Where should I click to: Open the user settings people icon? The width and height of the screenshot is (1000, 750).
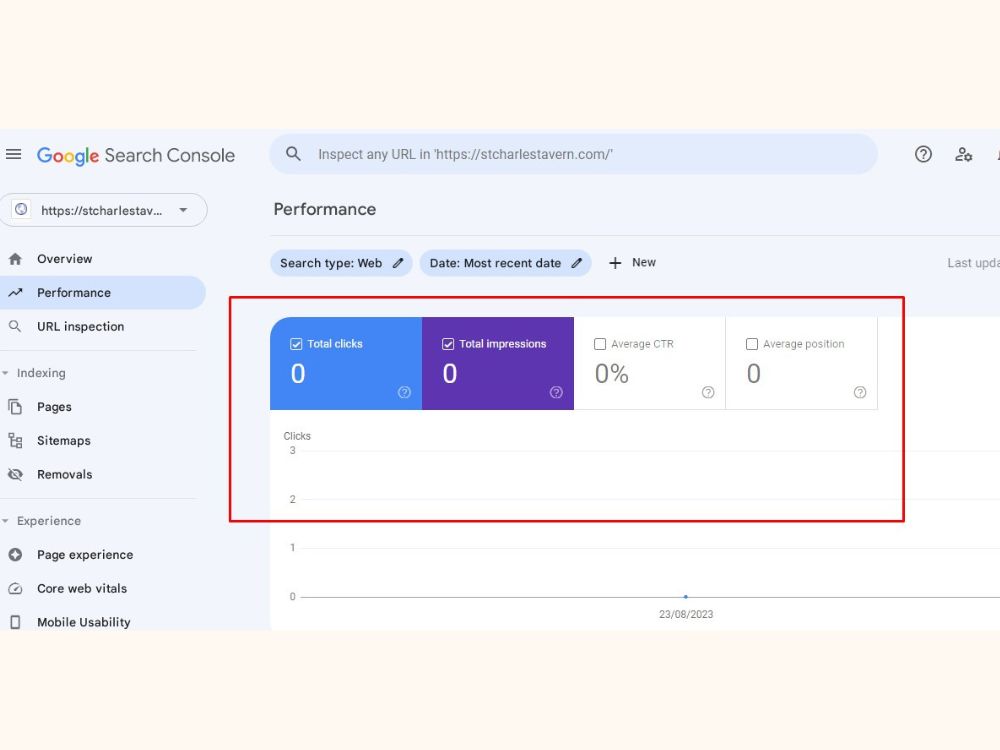pos(963,154)
